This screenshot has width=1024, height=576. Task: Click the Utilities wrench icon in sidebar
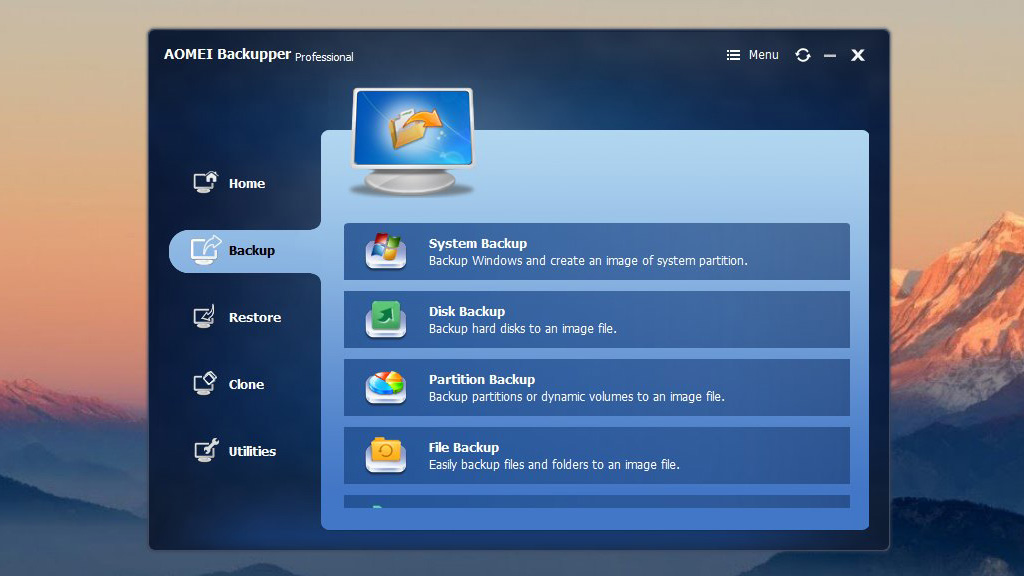click(x=205, y=451)
